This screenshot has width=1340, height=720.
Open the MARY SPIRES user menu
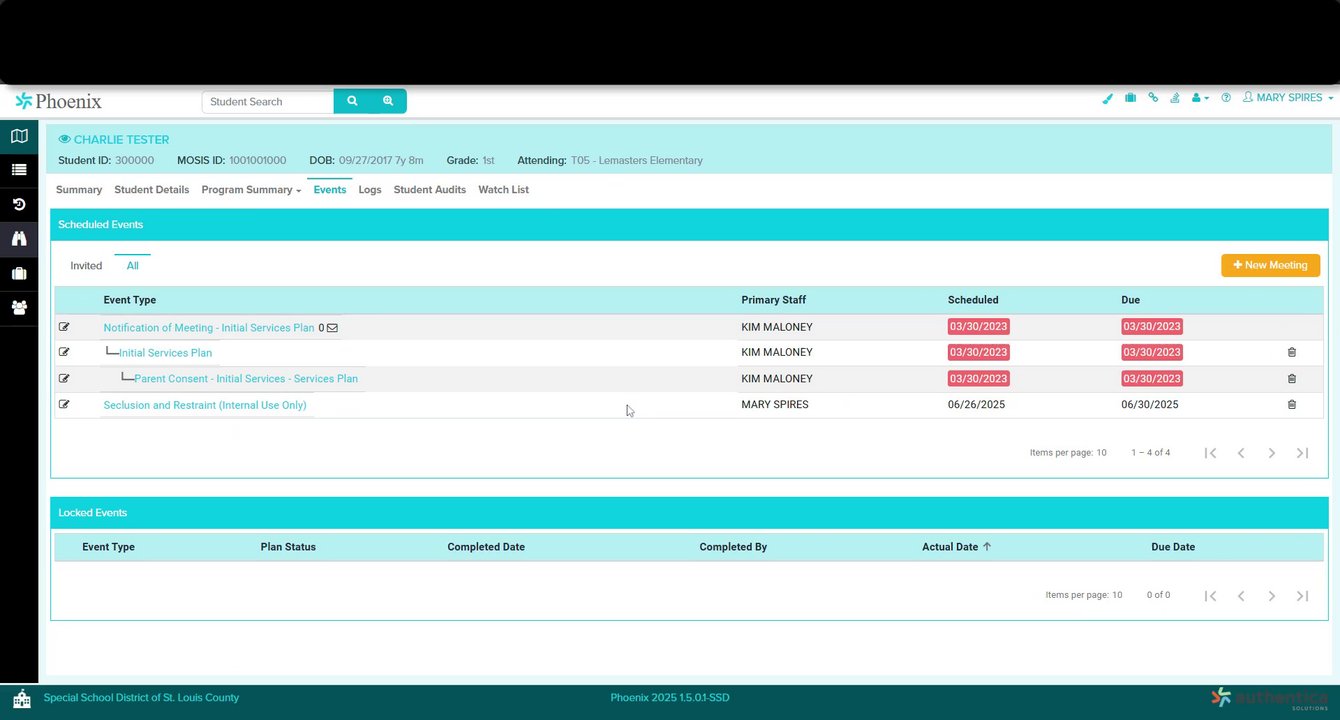click(x=1288, y=98)
